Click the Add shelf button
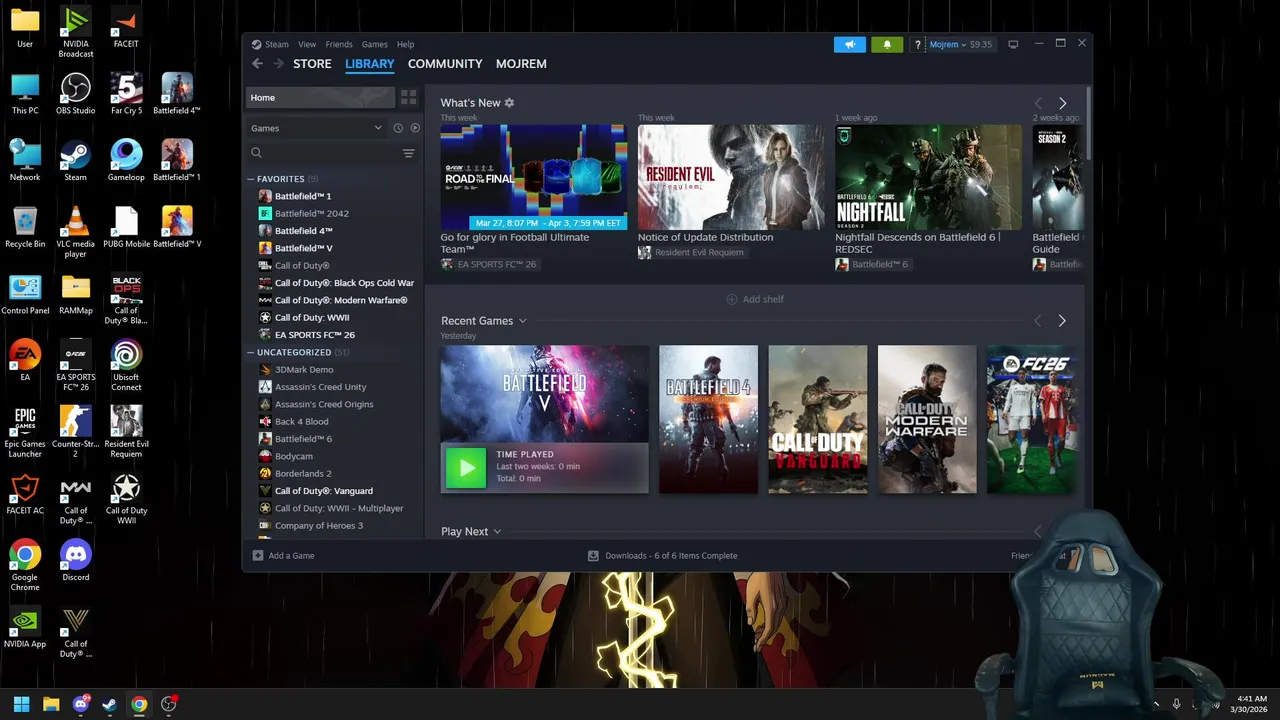Screen dimensions: 1280x720 tap(755, 299)
